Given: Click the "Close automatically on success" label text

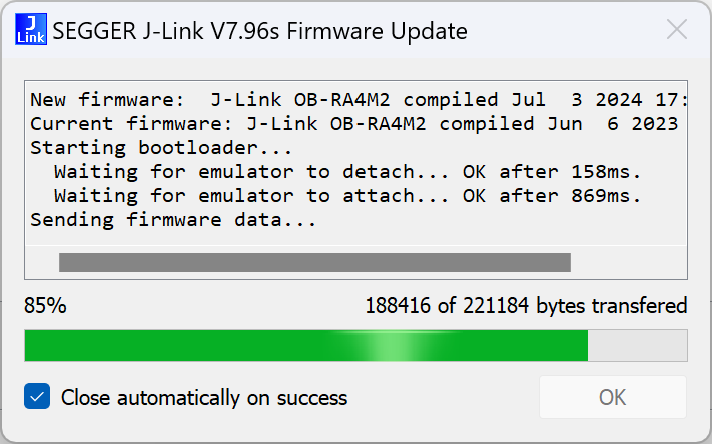Looking at the screenshot, I should pyautogui.click(x=204, y=398).
